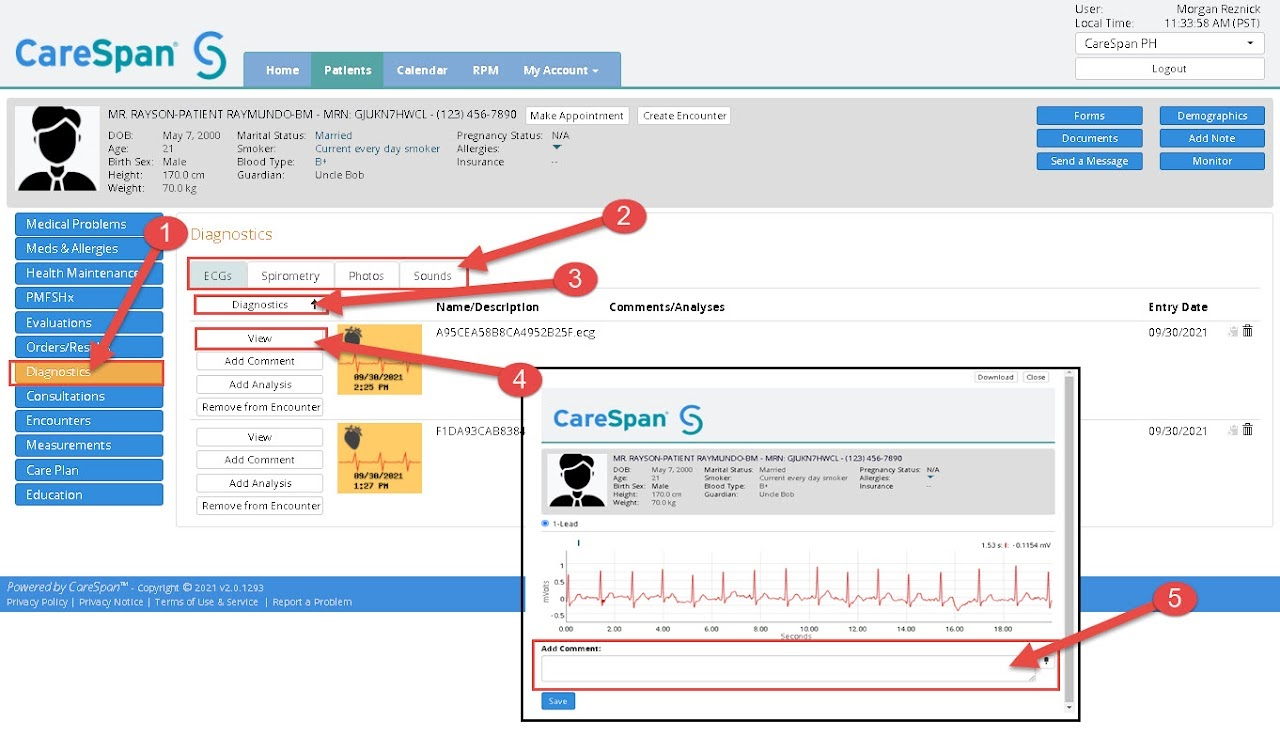Click Remove from Encounter for F1DA93CAB8384 entry

tap(260, 506)
